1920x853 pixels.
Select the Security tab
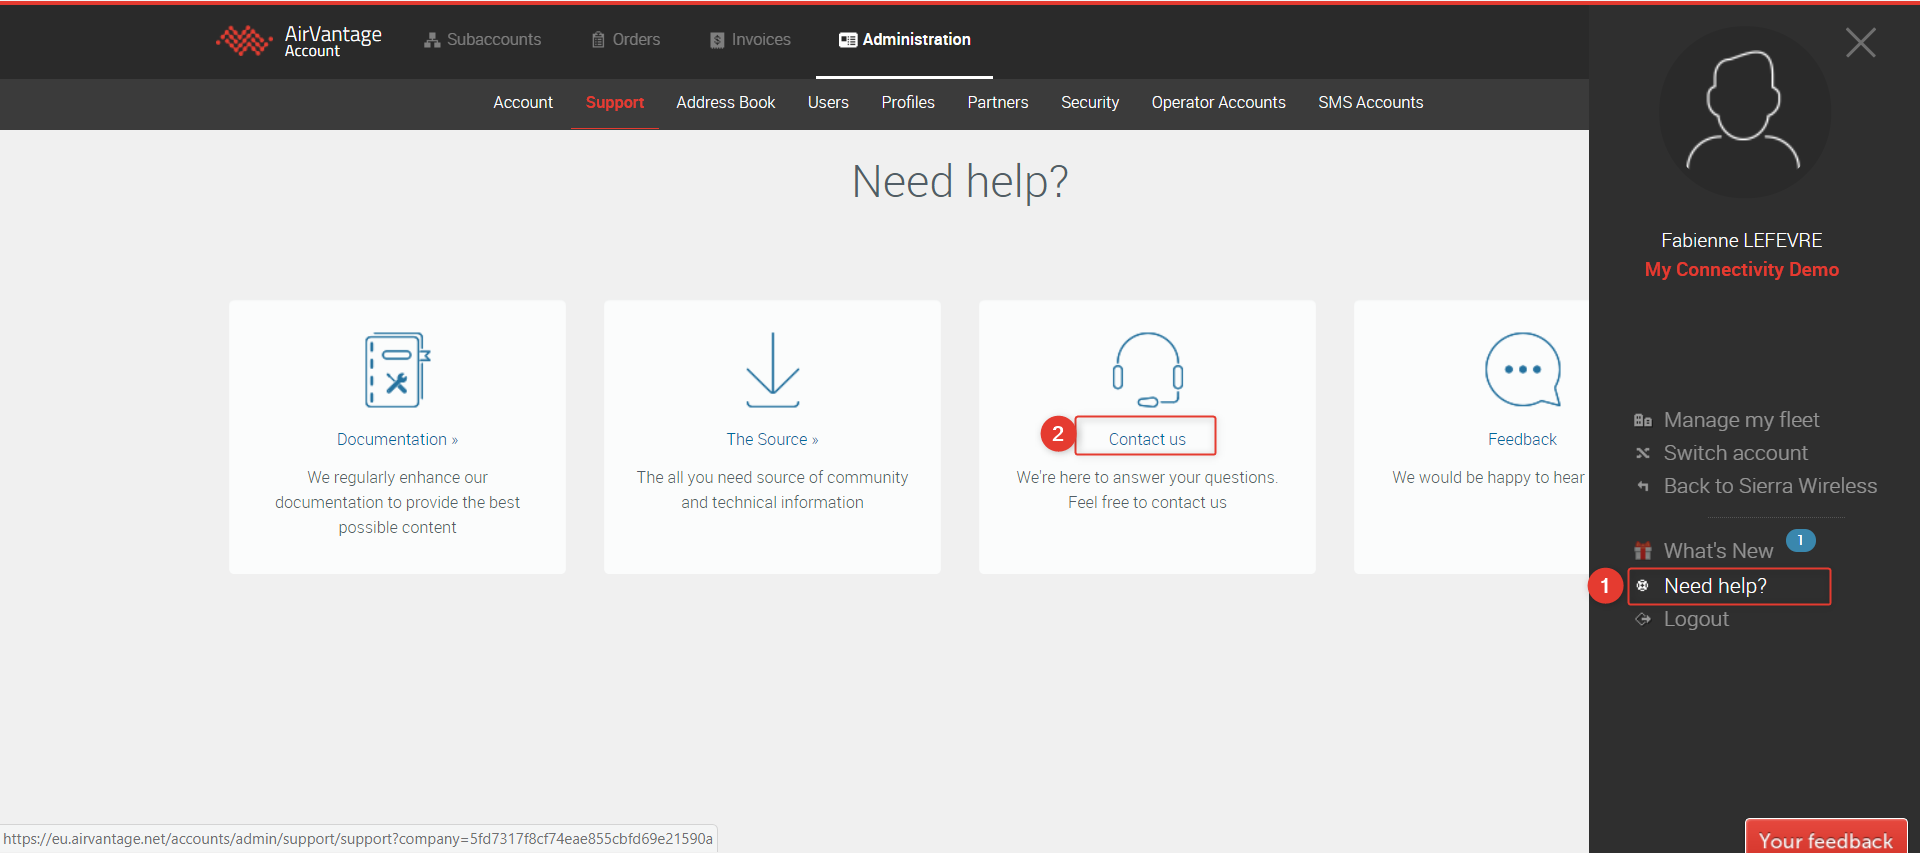[x=1089, y=103]
